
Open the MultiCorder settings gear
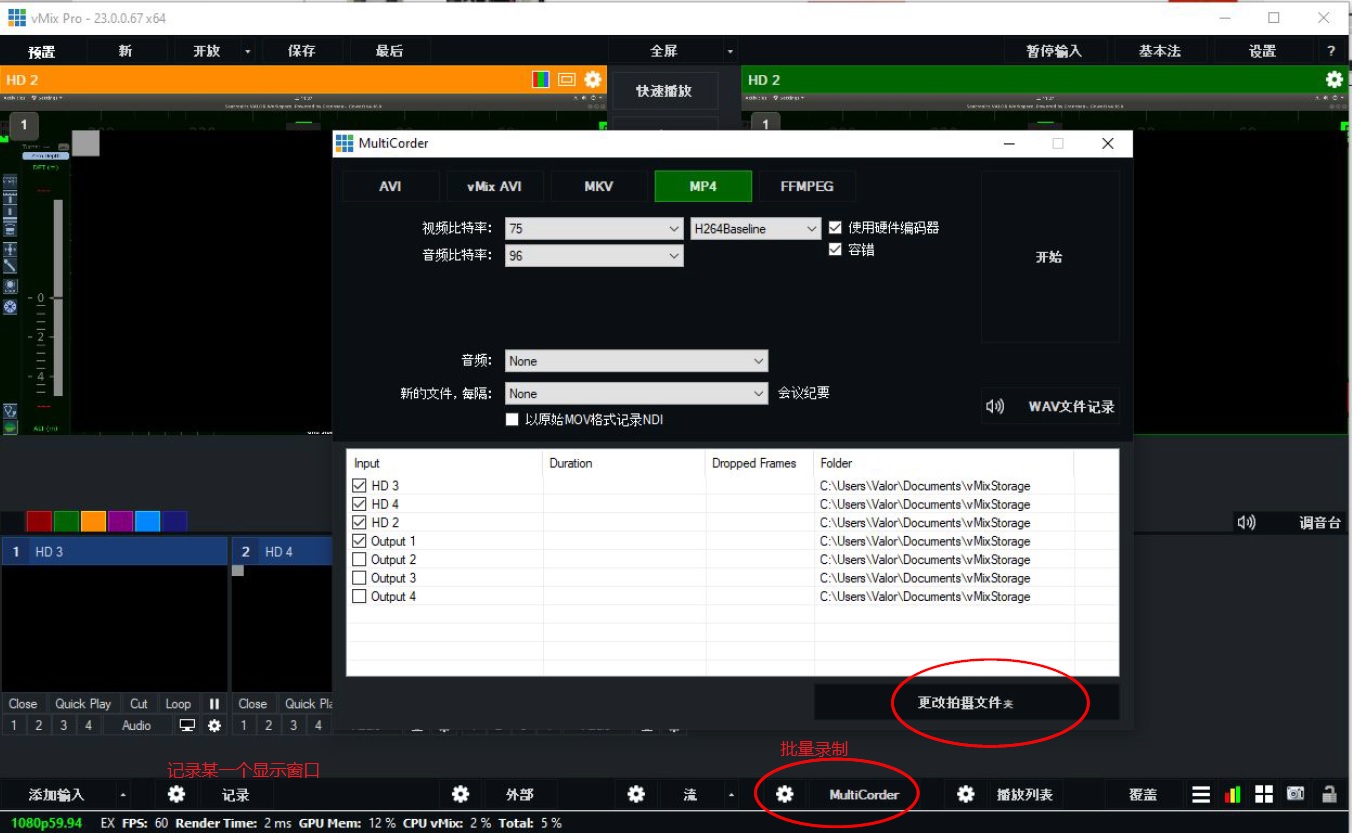pyautogui.click(x=785, y=794)
